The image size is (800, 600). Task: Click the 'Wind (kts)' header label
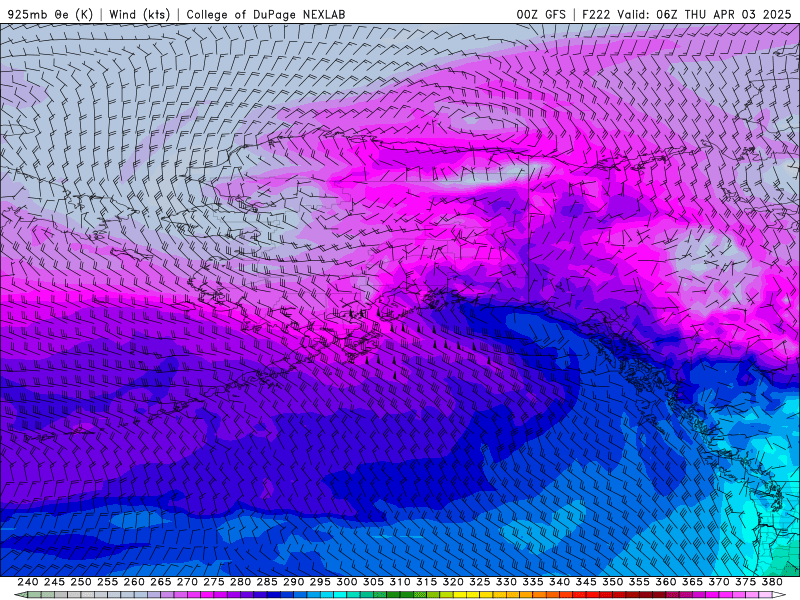140,14
